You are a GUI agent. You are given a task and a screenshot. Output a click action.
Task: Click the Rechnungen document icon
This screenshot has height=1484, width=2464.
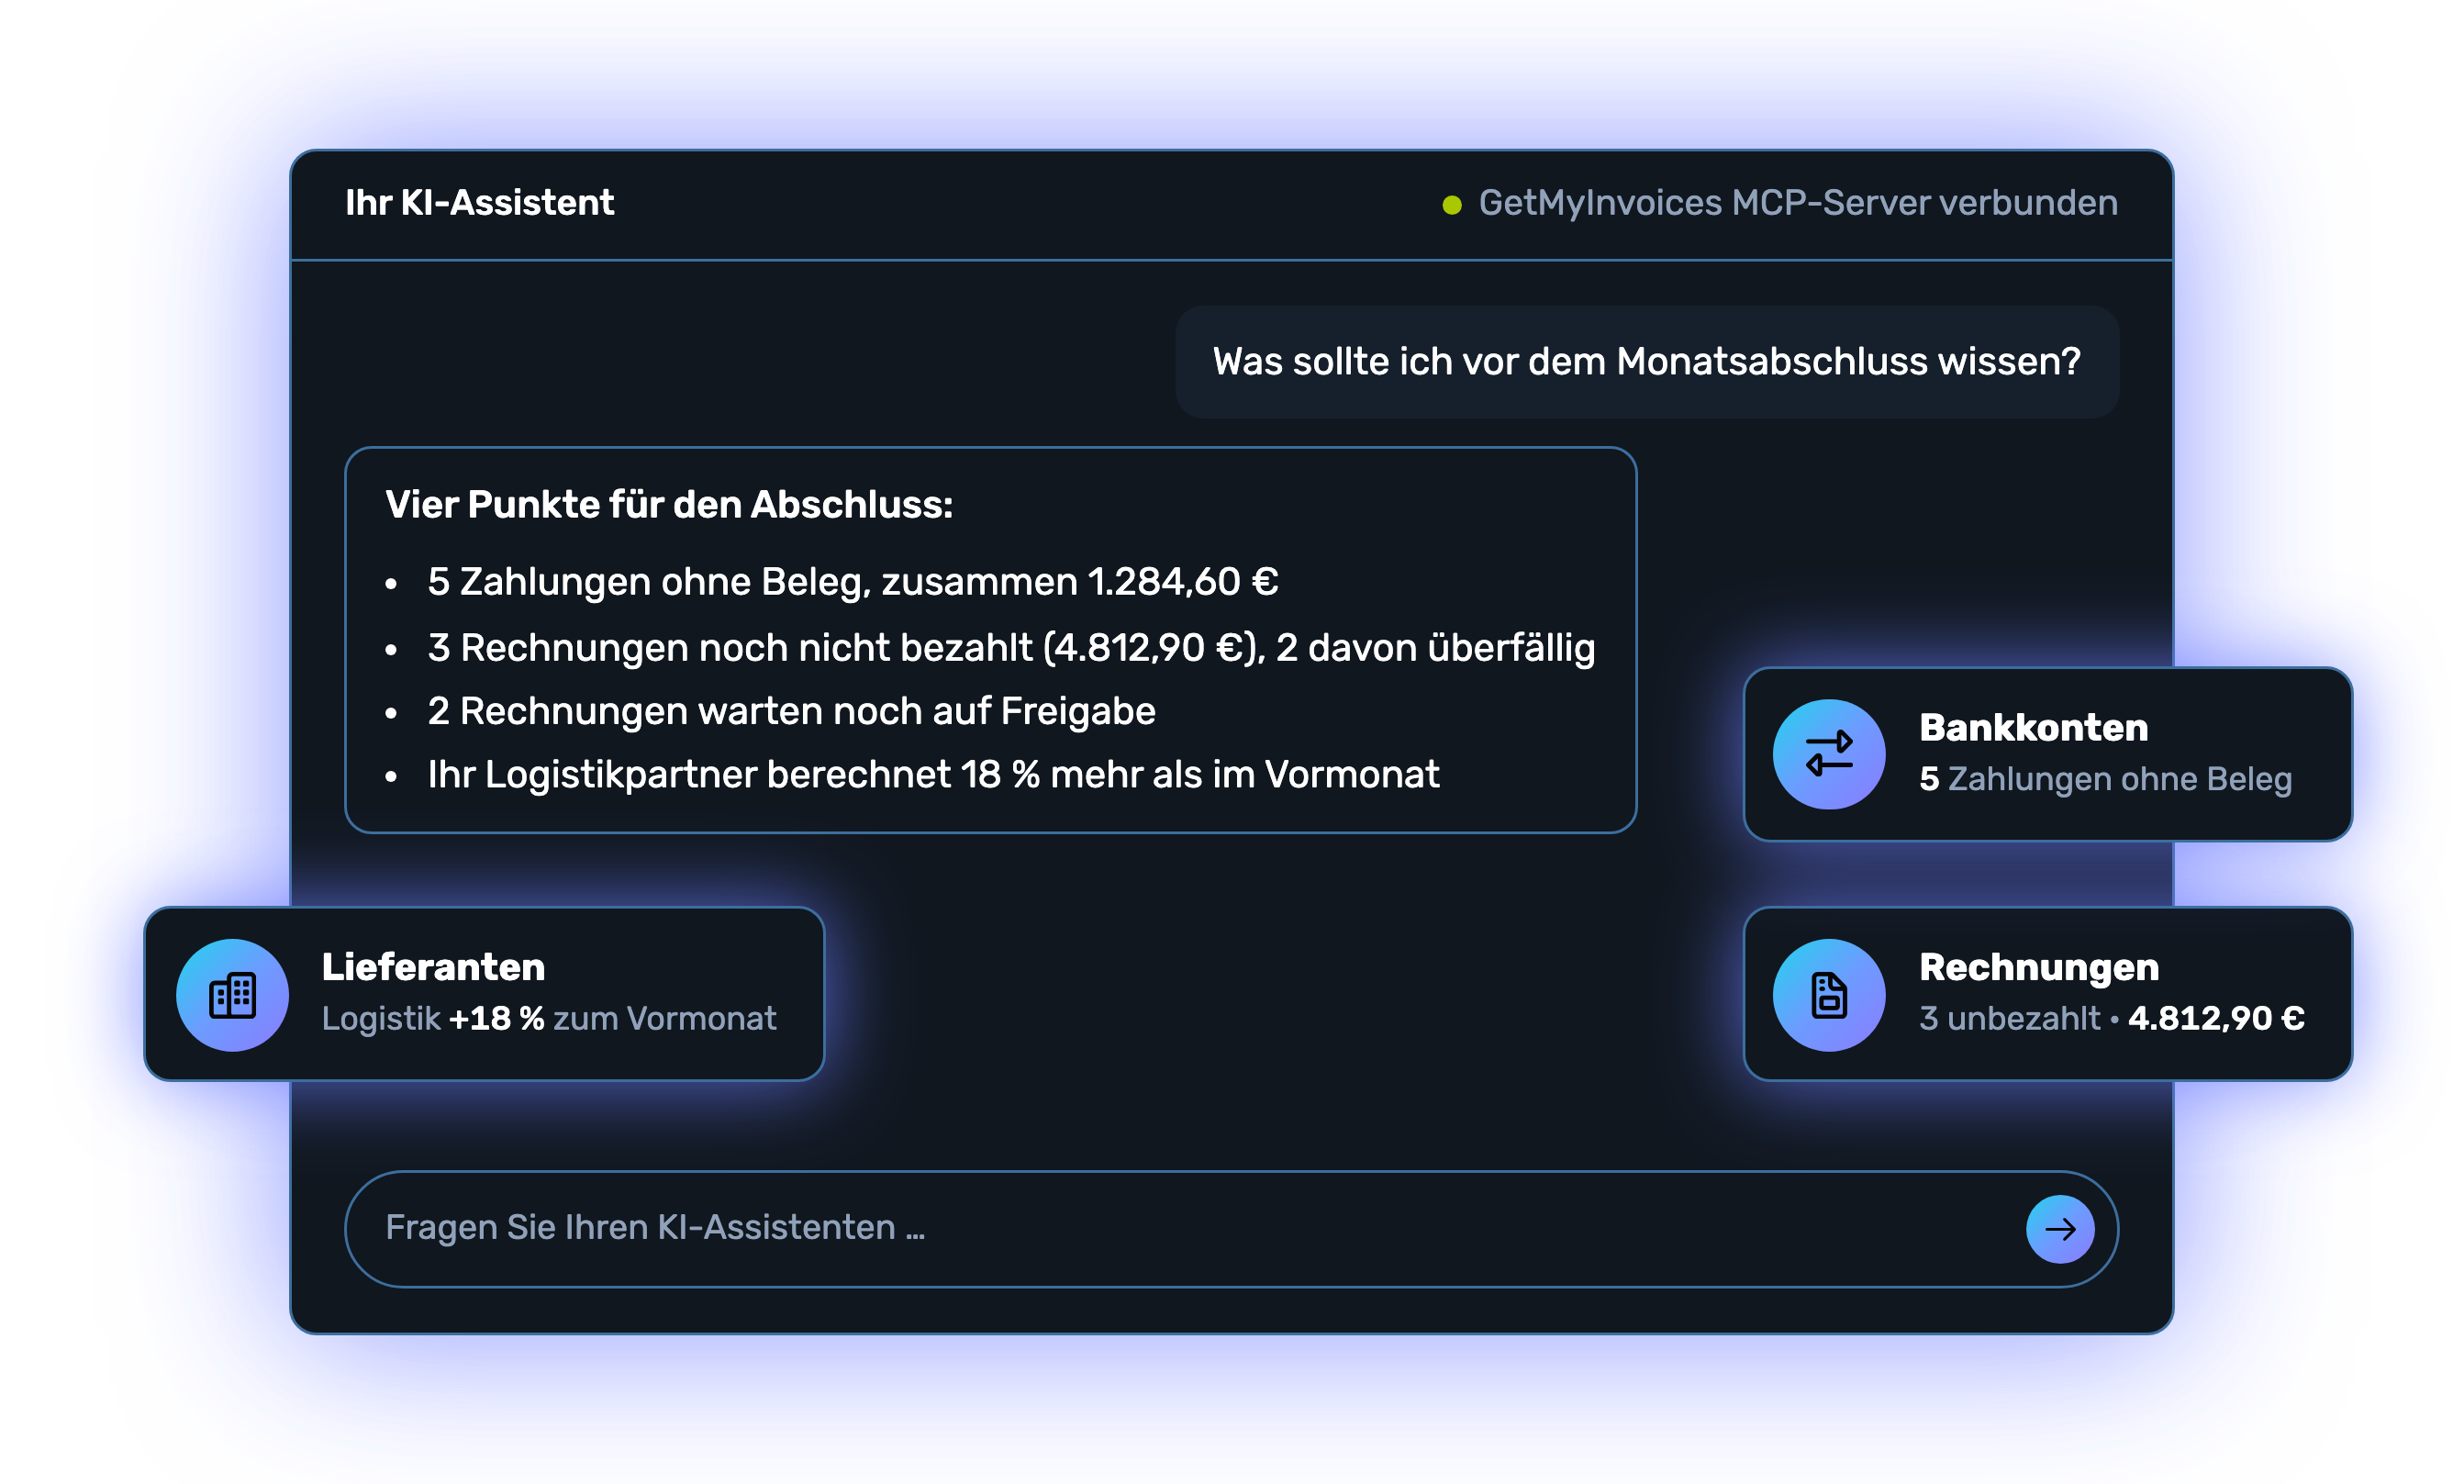point(1829,995)
